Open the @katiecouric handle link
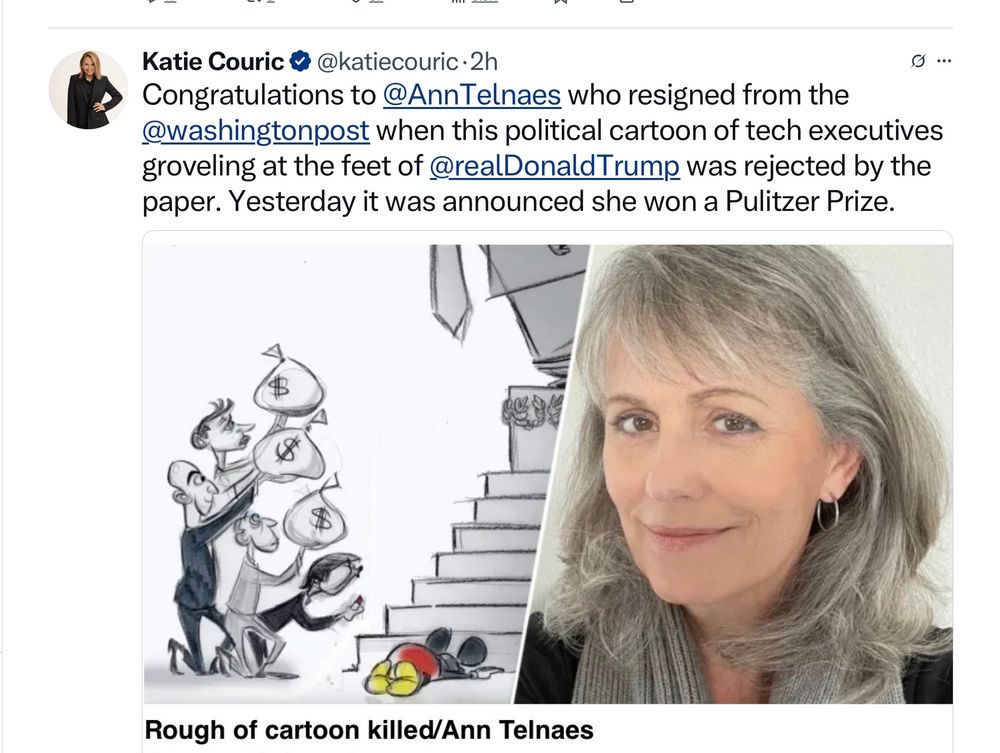This screenshot has width=1000, height=753. tap(387, 62)
